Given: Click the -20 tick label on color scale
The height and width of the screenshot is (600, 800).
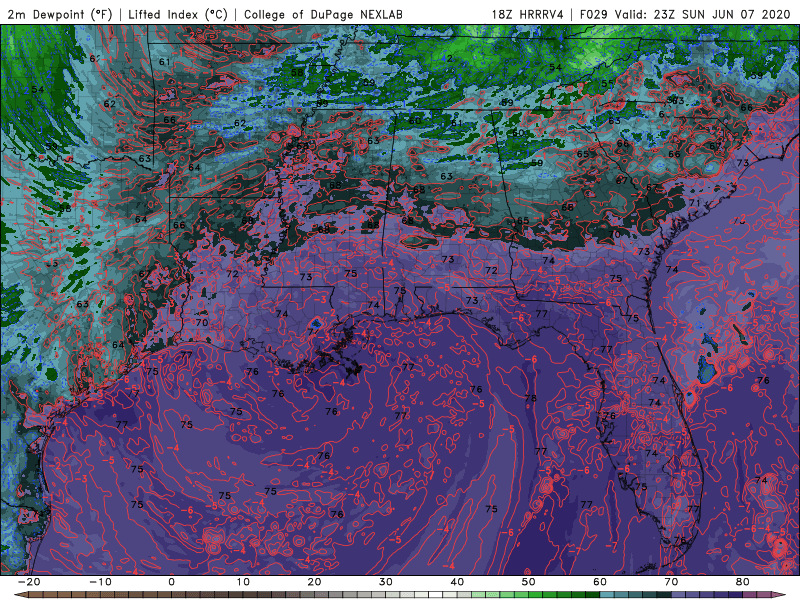Looking at the screenshot, I should 28,582.
